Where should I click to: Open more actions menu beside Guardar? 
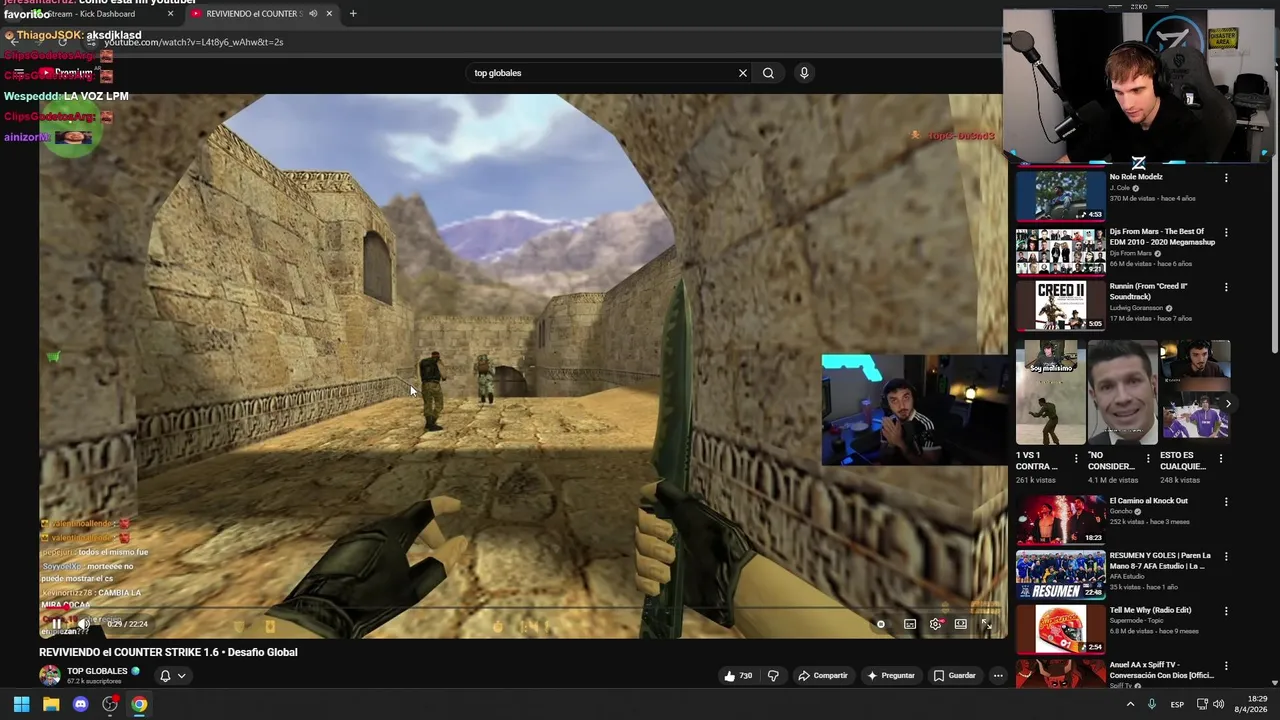click(x=998, y=676)
